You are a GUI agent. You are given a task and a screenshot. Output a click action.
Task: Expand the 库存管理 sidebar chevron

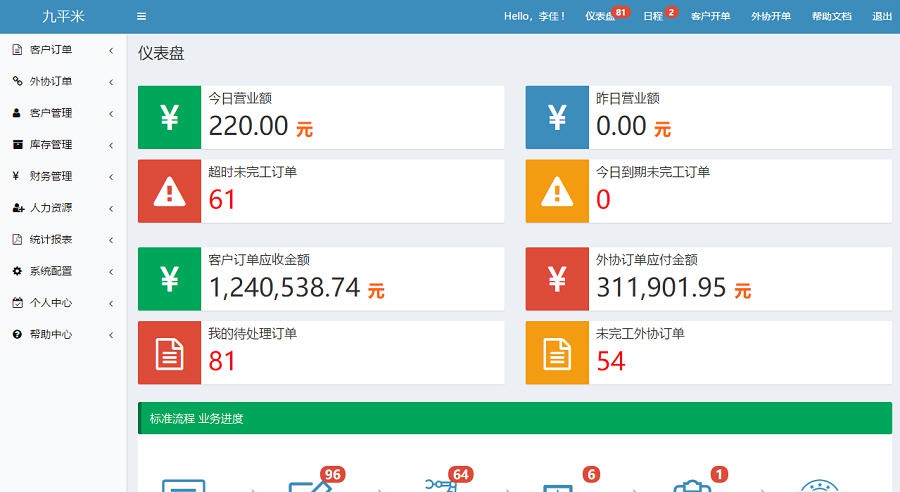pos(111,145)
